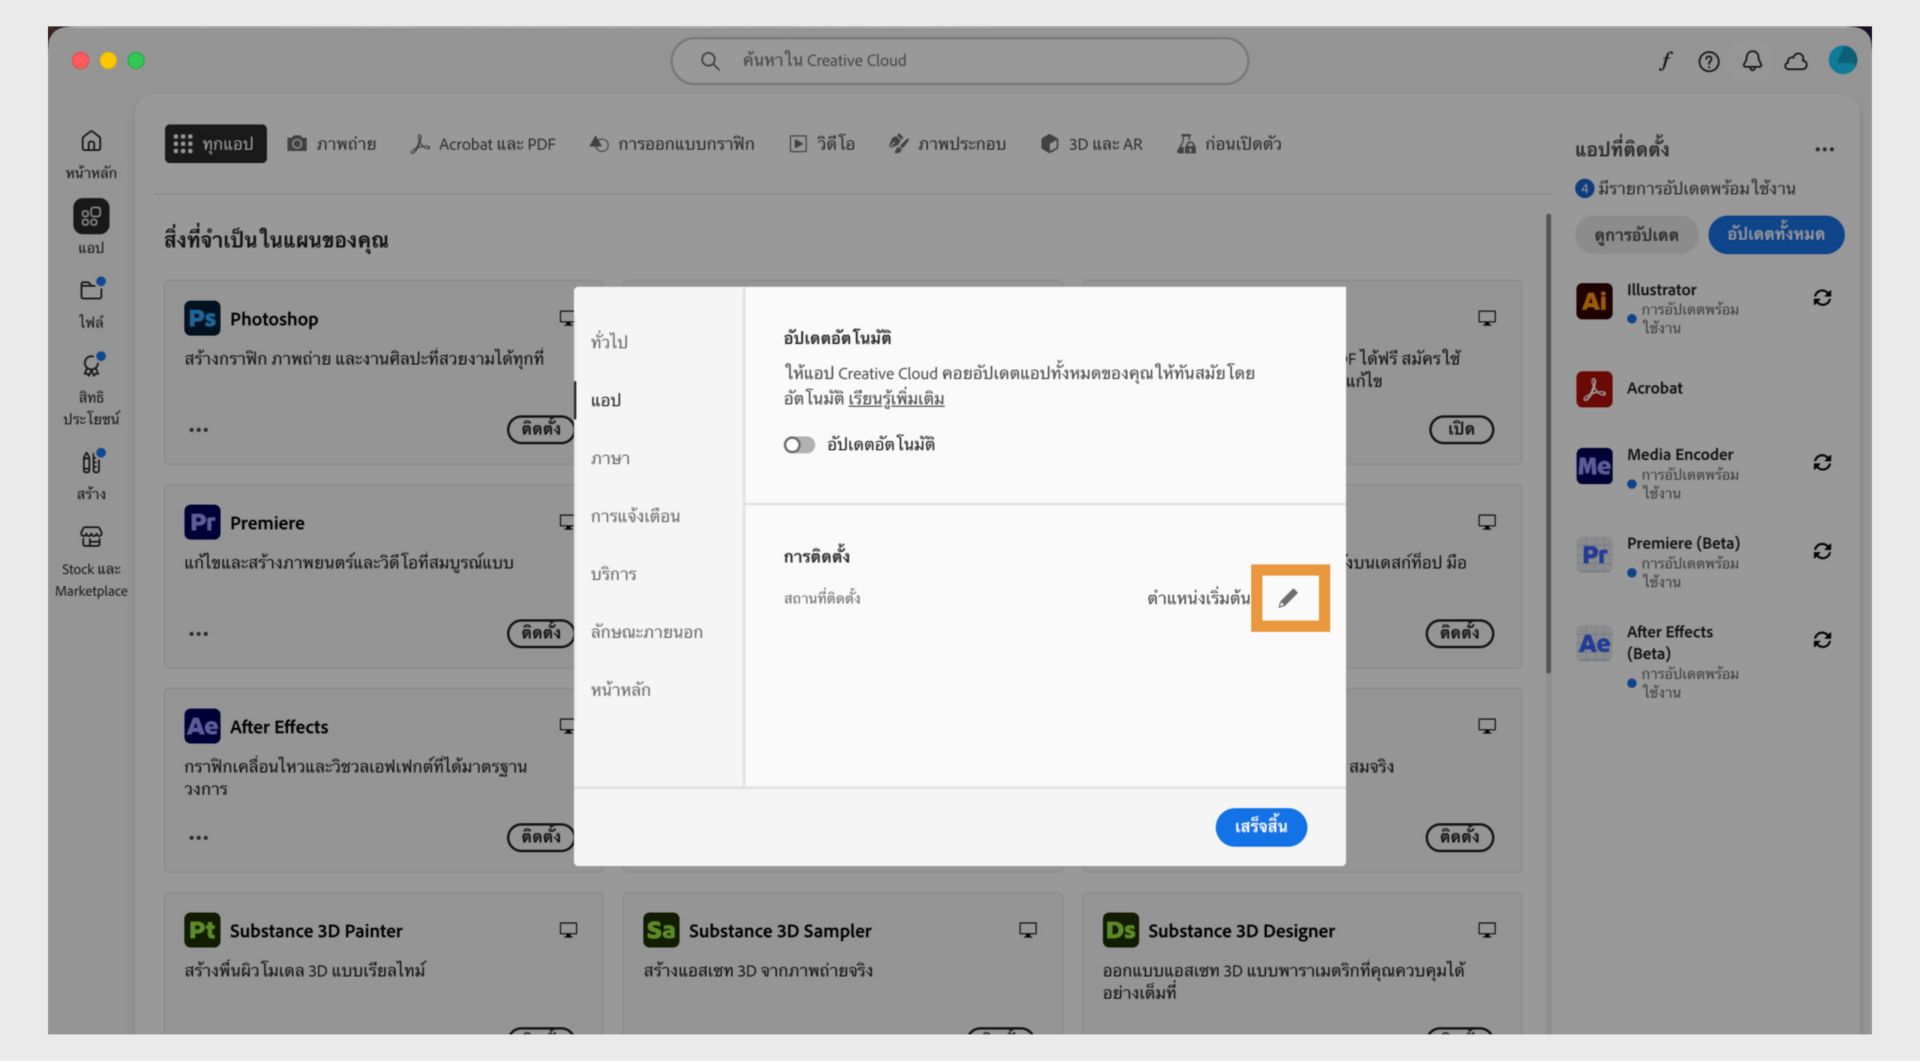This screenshot has height=1062, width=1920.
Task: Open the Photoshop card three-dot menu
Action: (x=199, y=430)
